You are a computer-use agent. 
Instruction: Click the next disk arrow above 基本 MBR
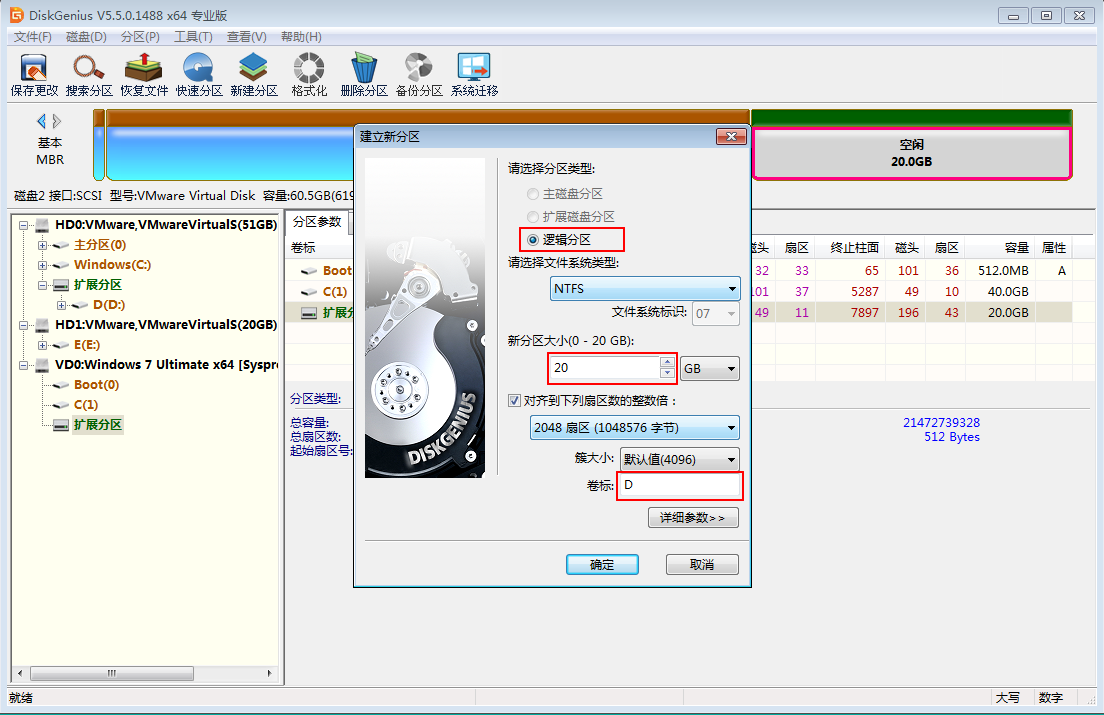point(57,121)
